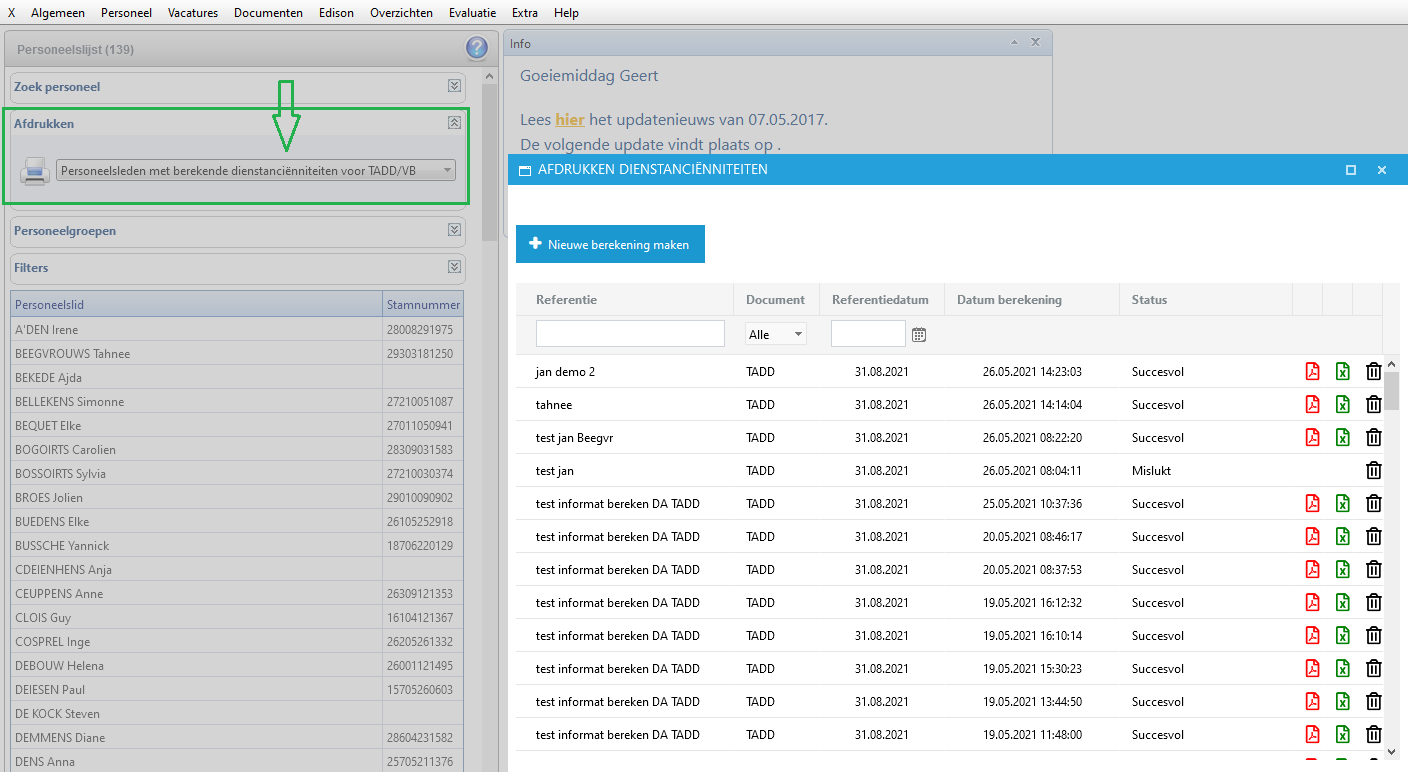This screenshot has height=772, width=1408.
Task: Export 'tahnee' row to Excel
Action: click(x=1343, y=405)
